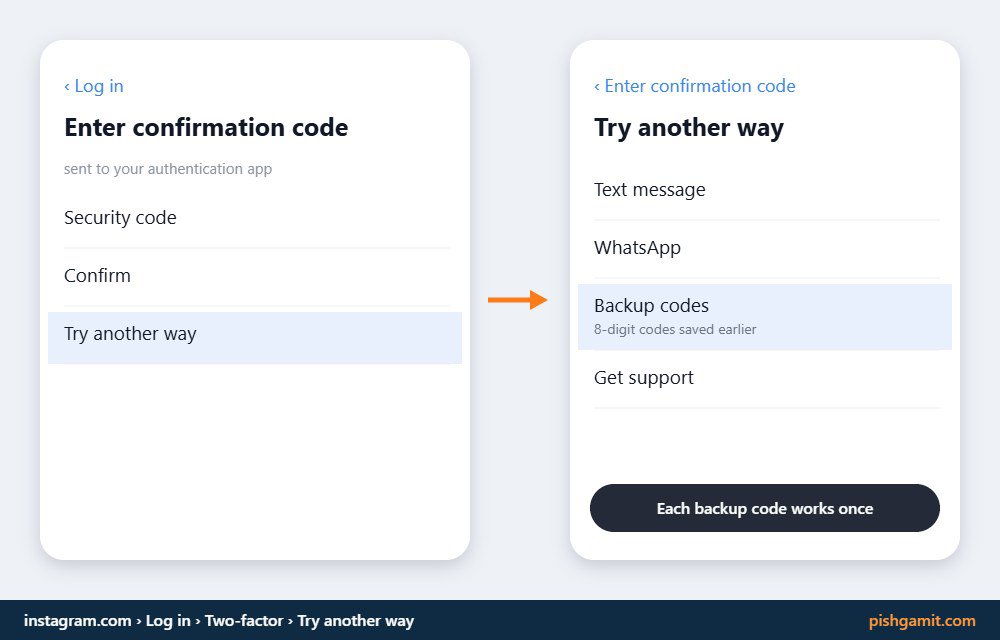Select the Text message option
1000x640 pixels.
pyautogui.click(x=767, y=190)
